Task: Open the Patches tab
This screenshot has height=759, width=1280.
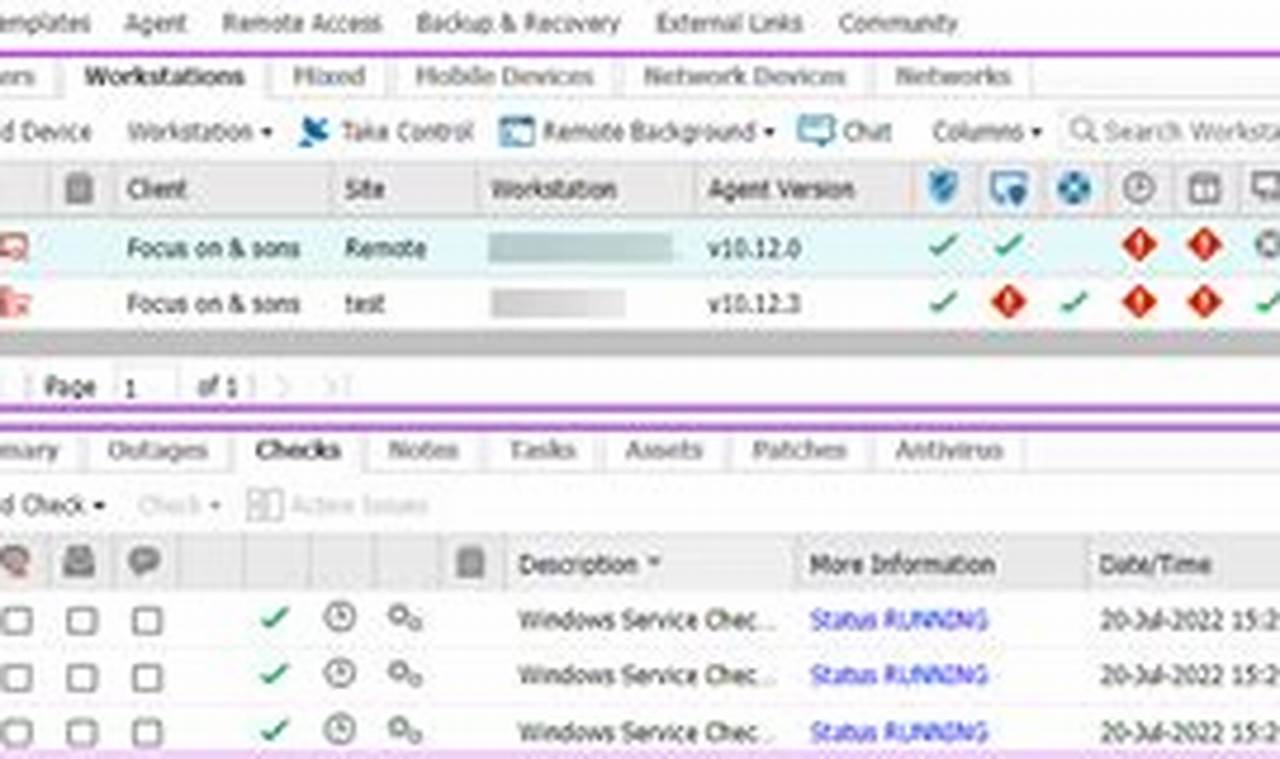Action: (x=799, y=451)
